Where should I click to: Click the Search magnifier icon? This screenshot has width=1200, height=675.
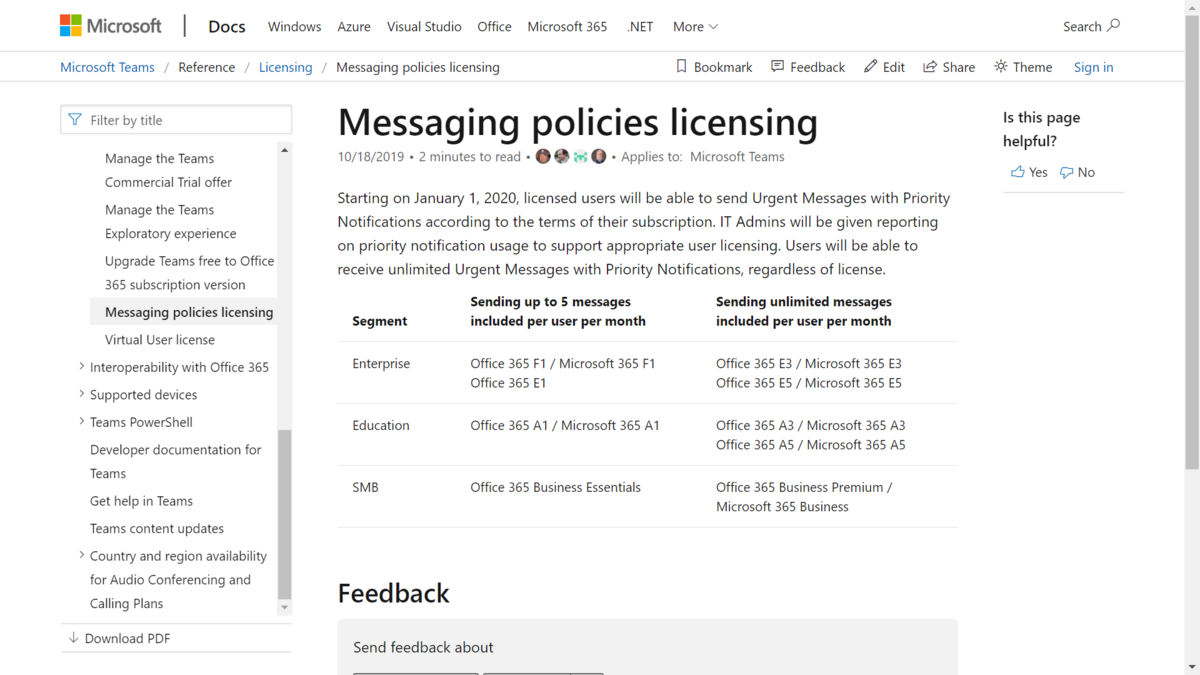(1114, 25)
